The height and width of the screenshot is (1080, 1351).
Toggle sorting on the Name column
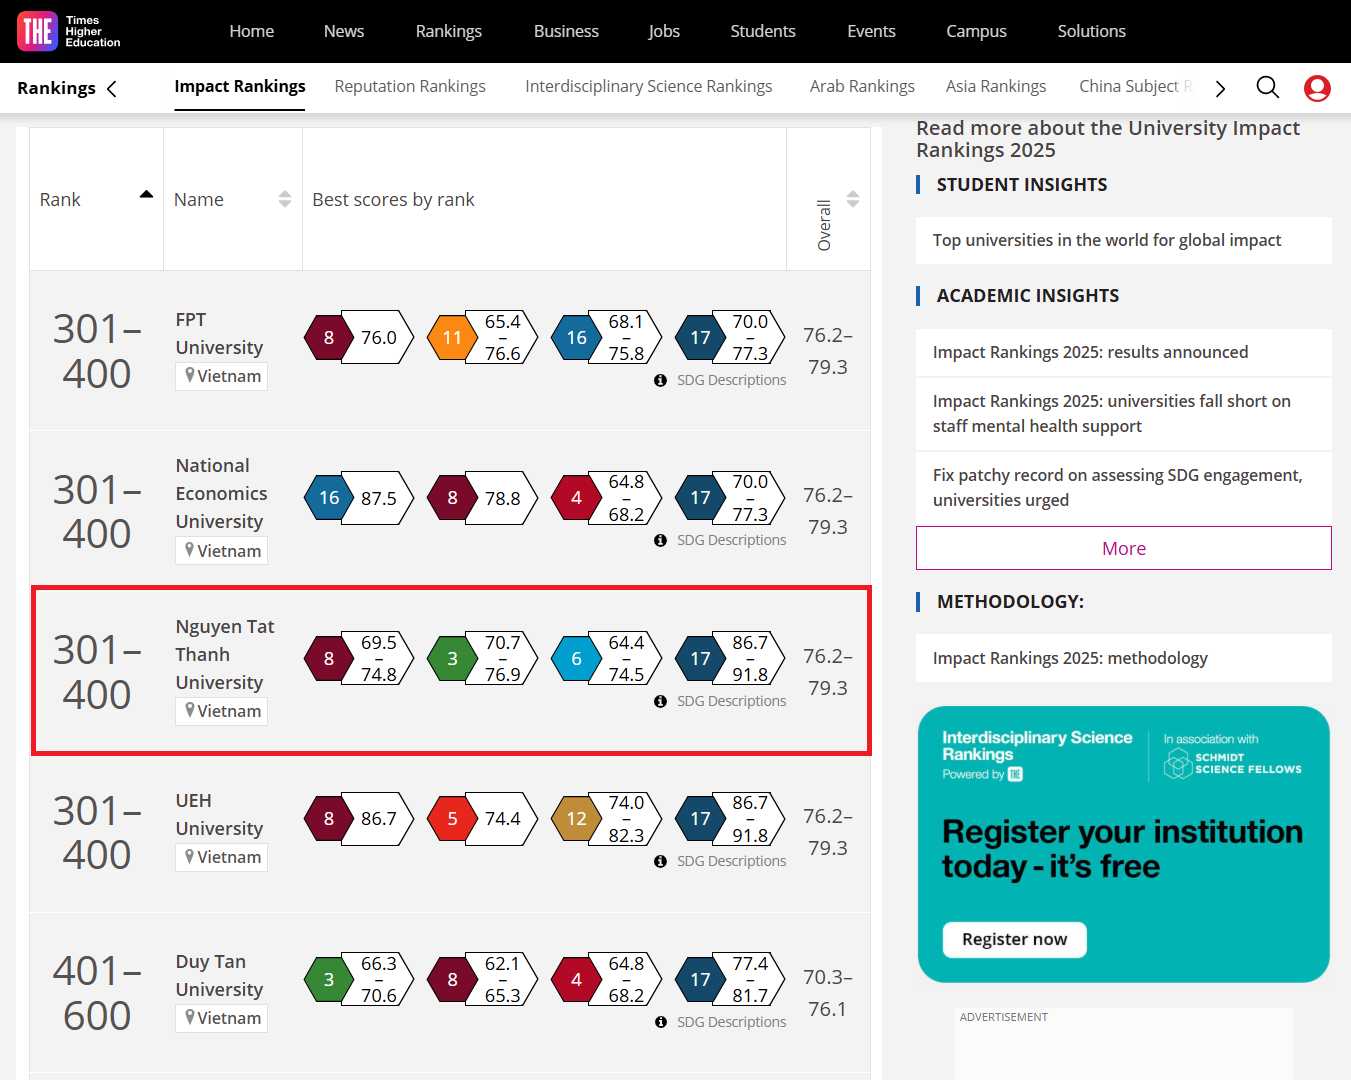pyautogui.click(x=285, y=199)
